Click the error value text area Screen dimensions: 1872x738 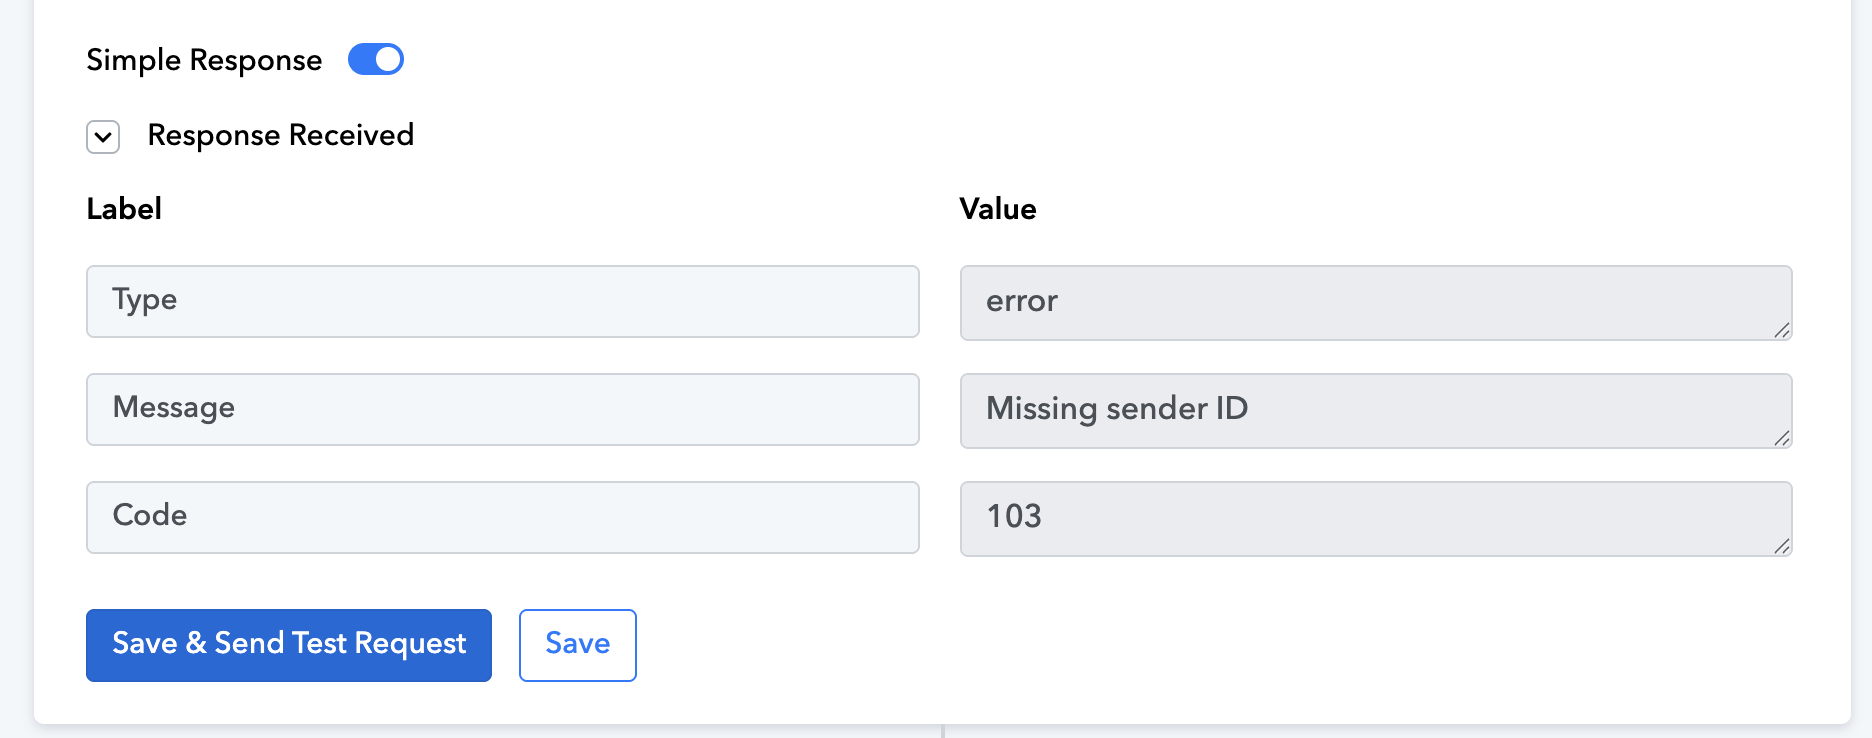(1375, 302)
